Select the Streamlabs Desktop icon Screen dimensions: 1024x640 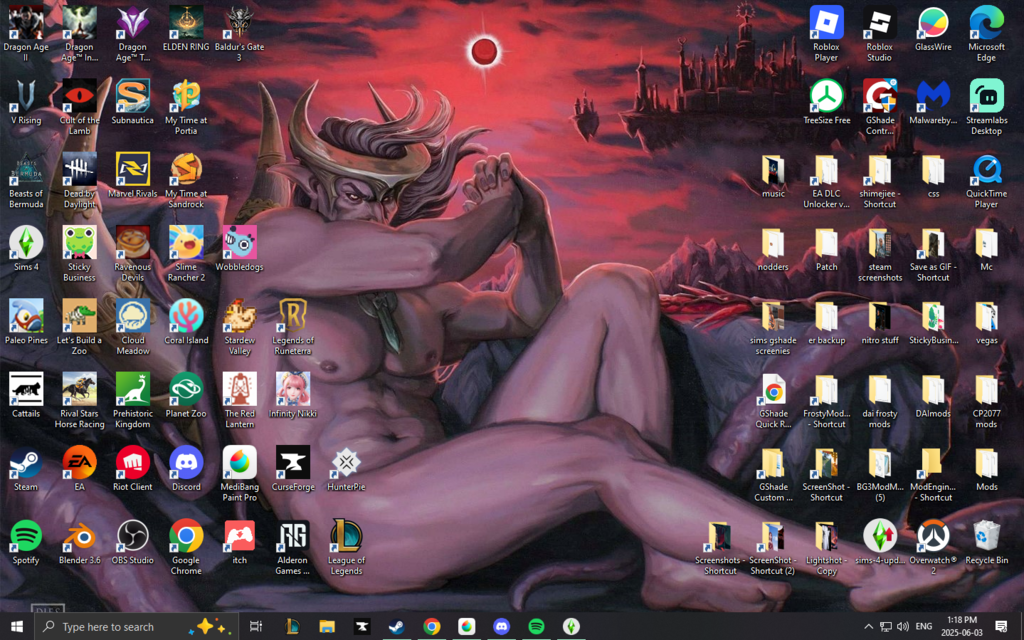tap(987, 108)
